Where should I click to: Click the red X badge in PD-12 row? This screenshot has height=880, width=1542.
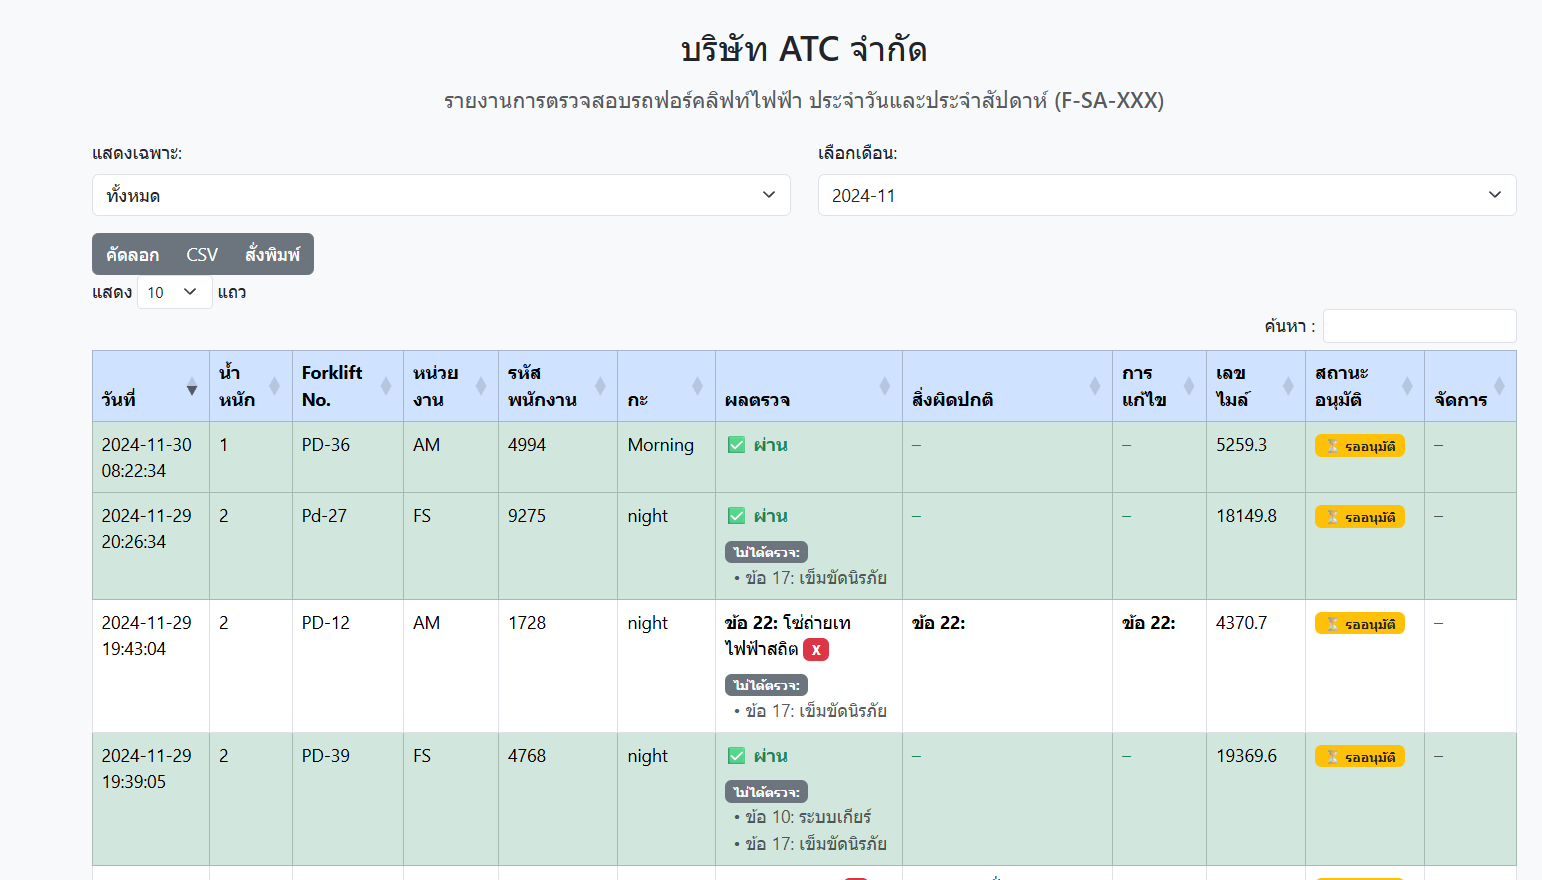[816, 650]
